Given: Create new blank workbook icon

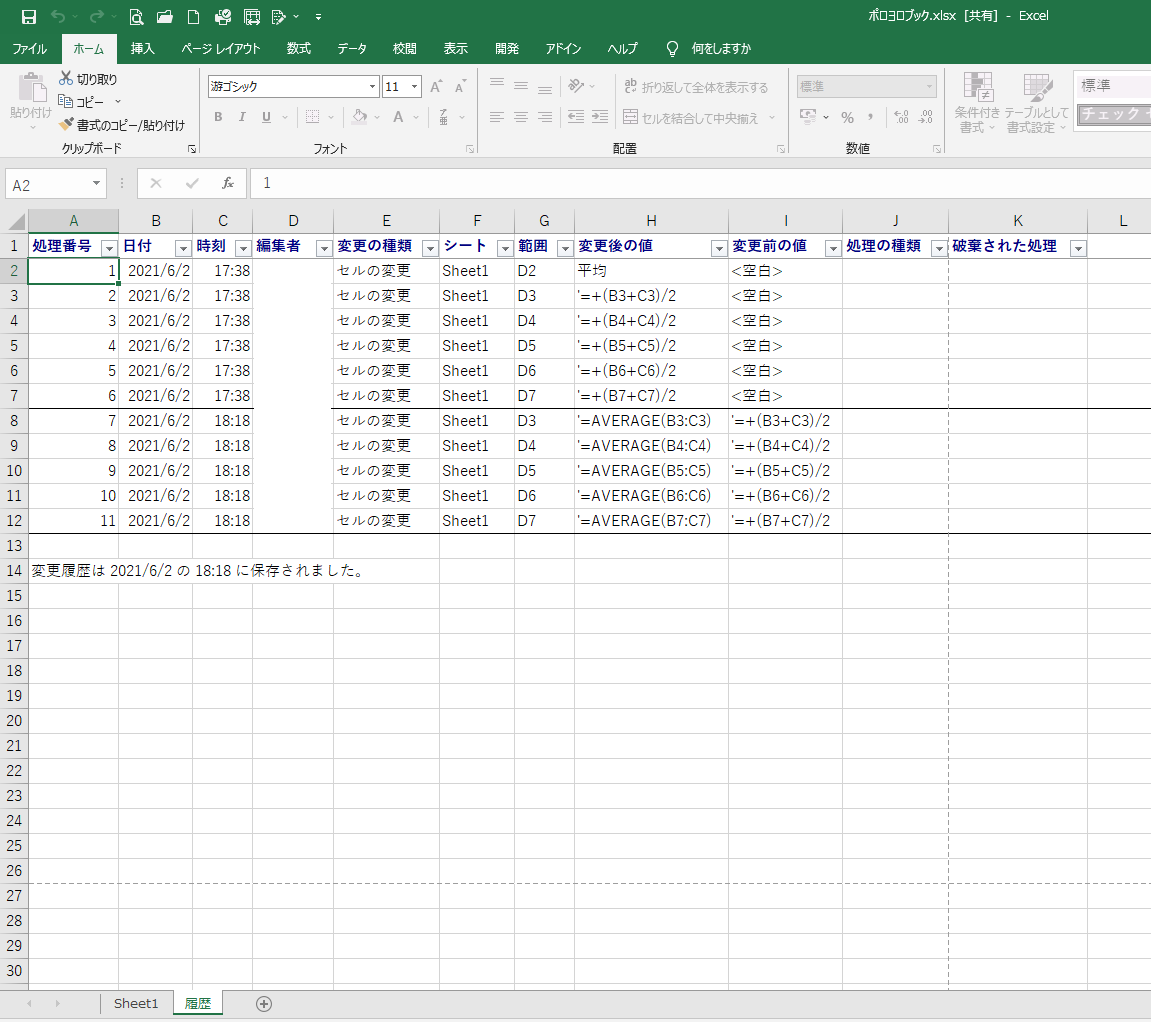Looking at the screenshot, I should 194,16.
